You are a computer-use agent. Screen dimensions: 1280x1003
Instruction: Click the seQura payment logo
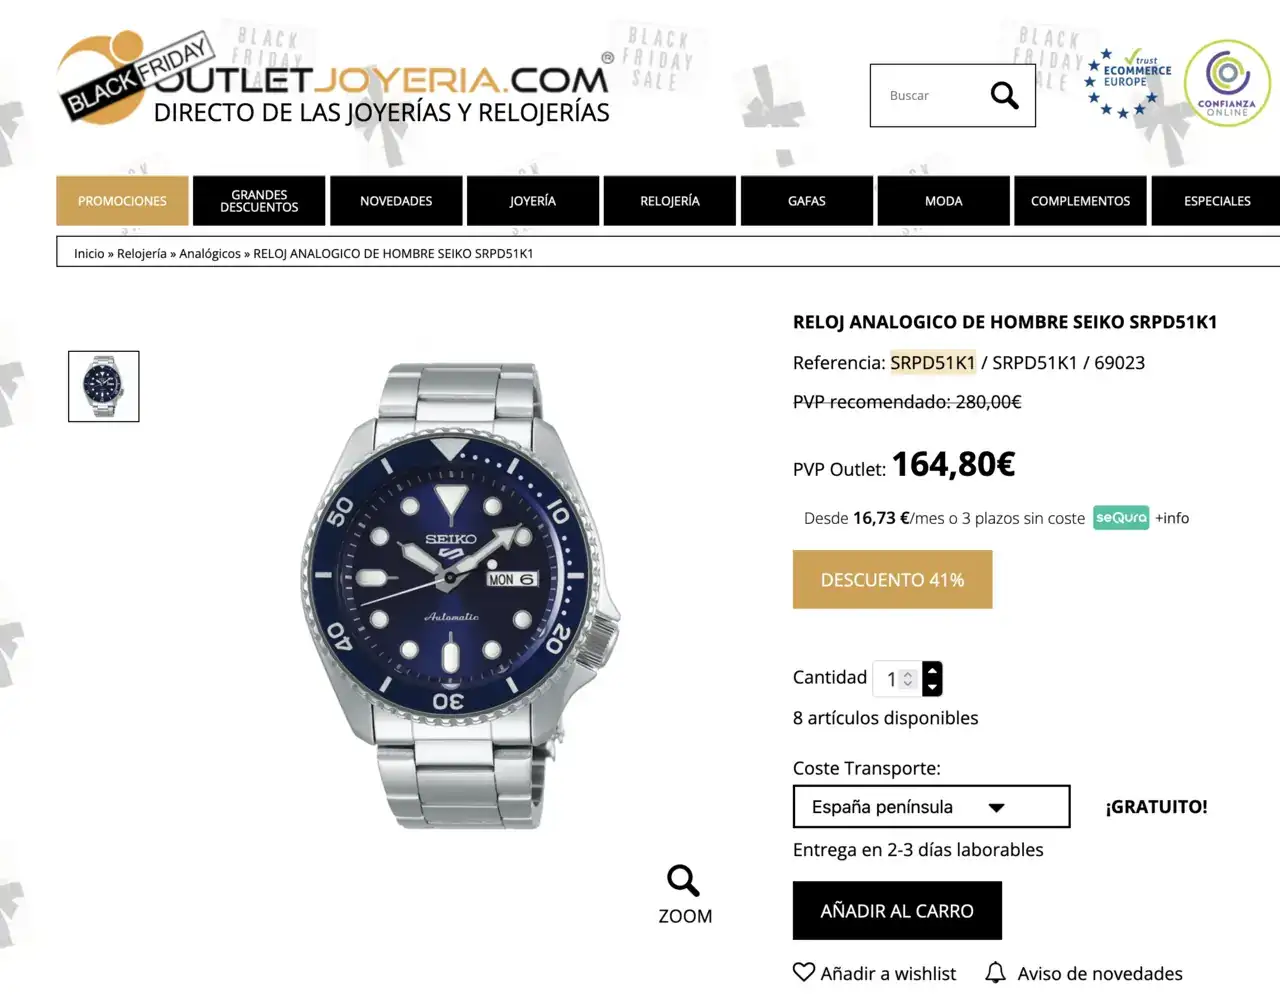[x=1121, y=518]
